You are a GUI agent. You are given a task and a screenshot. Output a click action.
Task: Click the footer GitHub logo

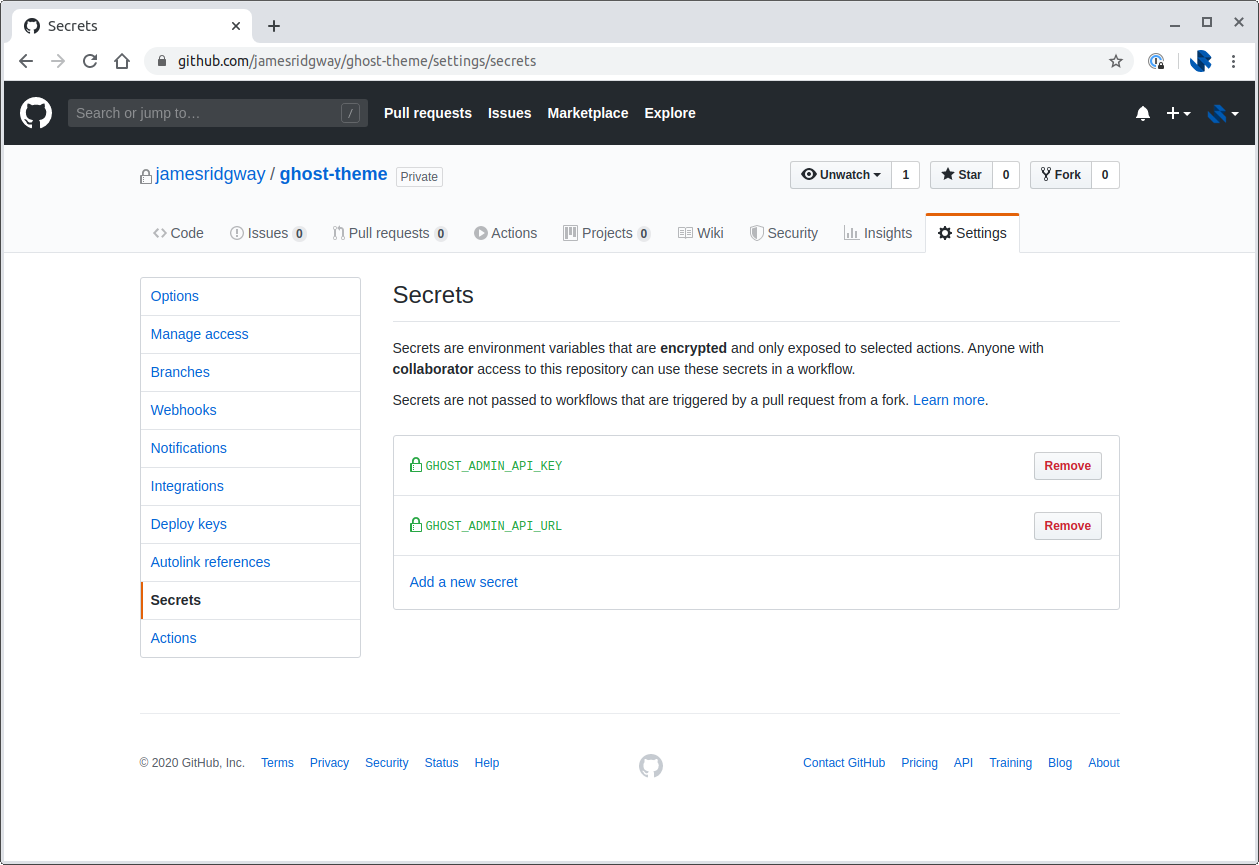[x=651, y=766]
